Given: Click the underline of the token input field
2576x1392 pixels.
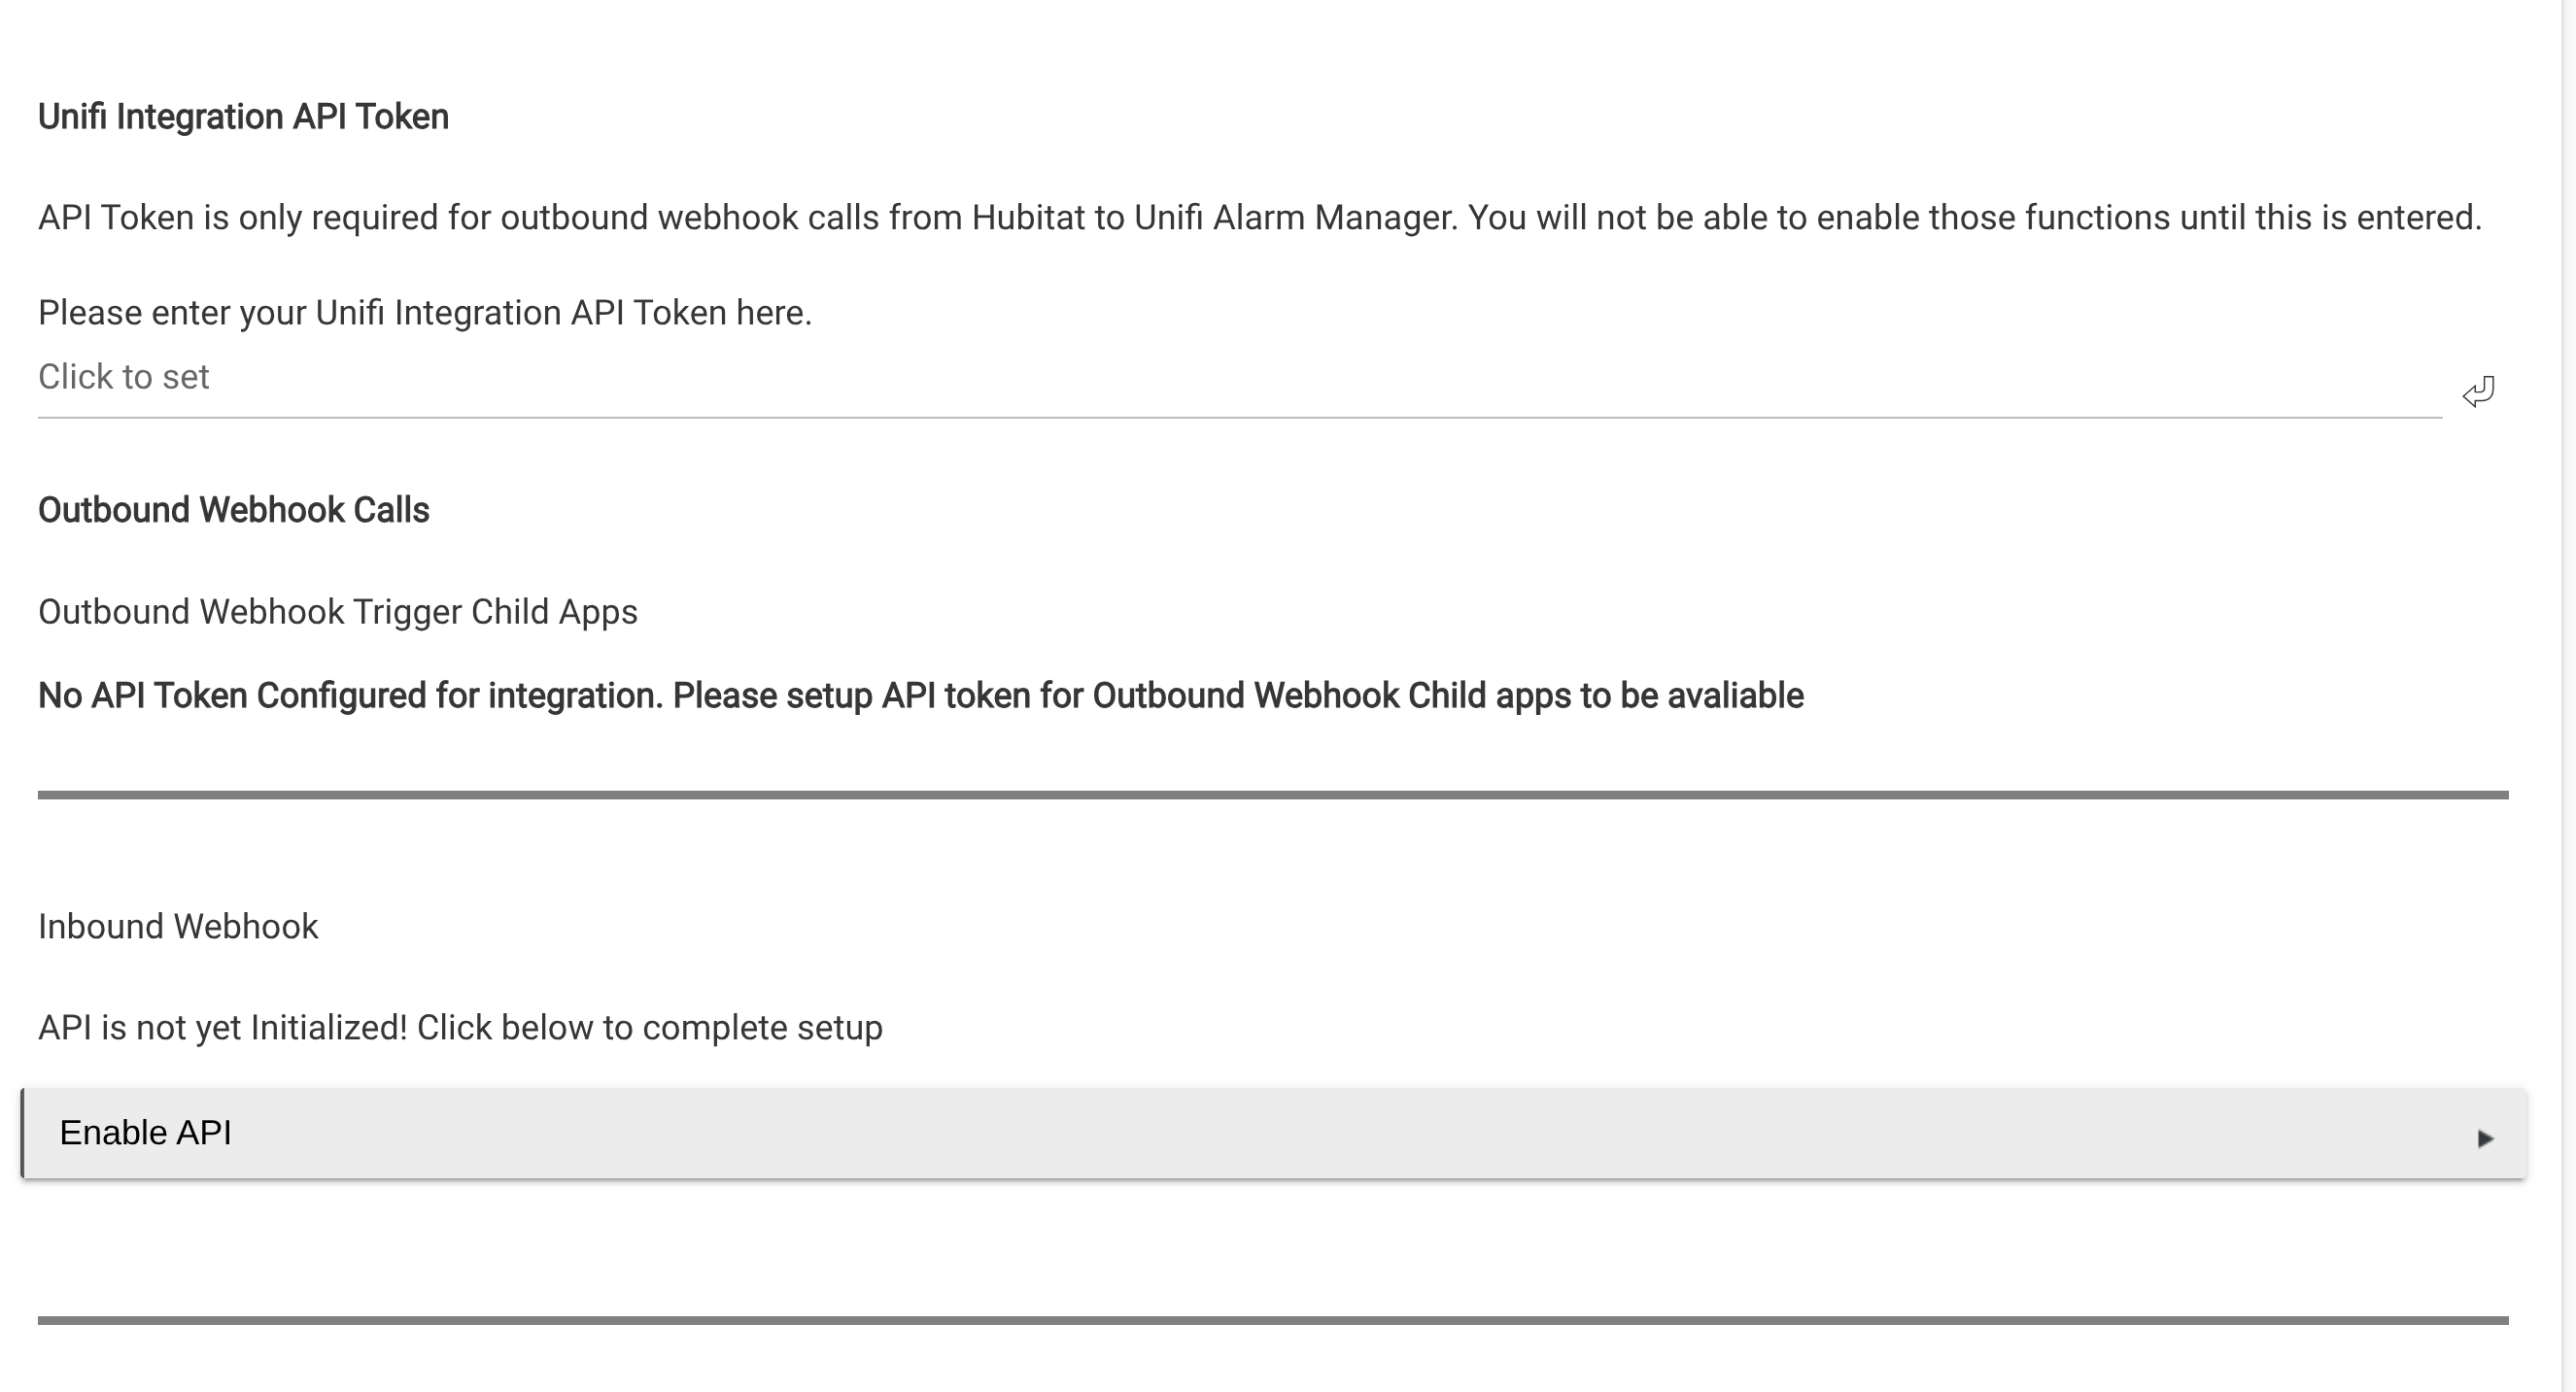Looking at the screenshot, I should (x=1240, y=417).
